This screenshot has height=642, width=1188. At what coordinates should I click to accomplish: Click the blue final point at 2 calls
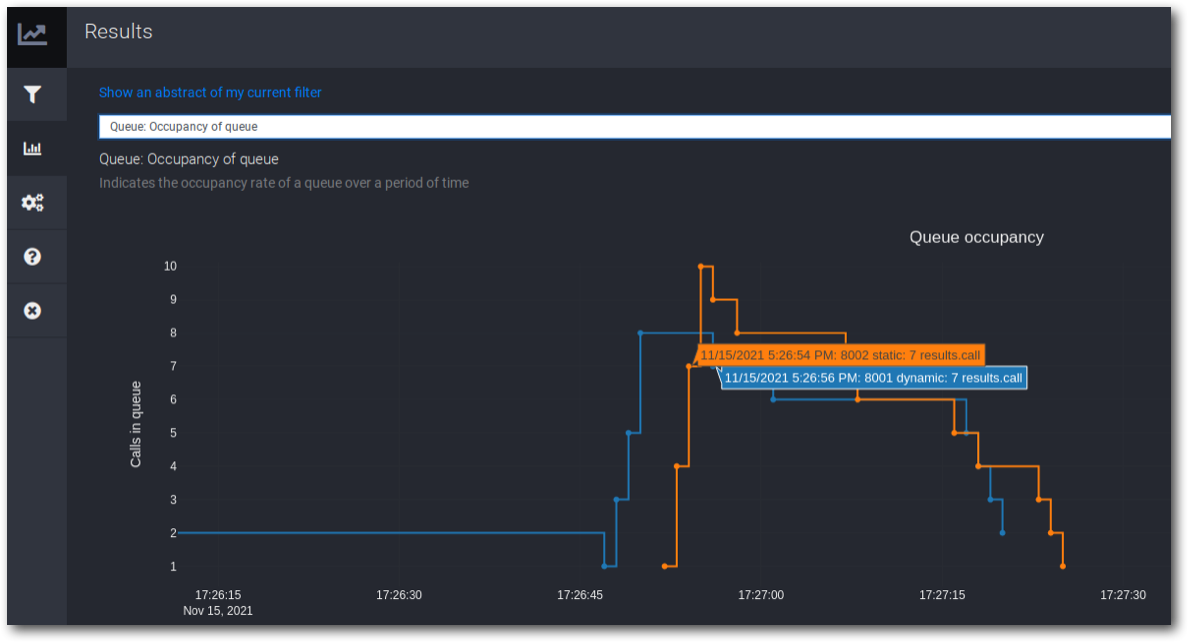pos(1002,533)
